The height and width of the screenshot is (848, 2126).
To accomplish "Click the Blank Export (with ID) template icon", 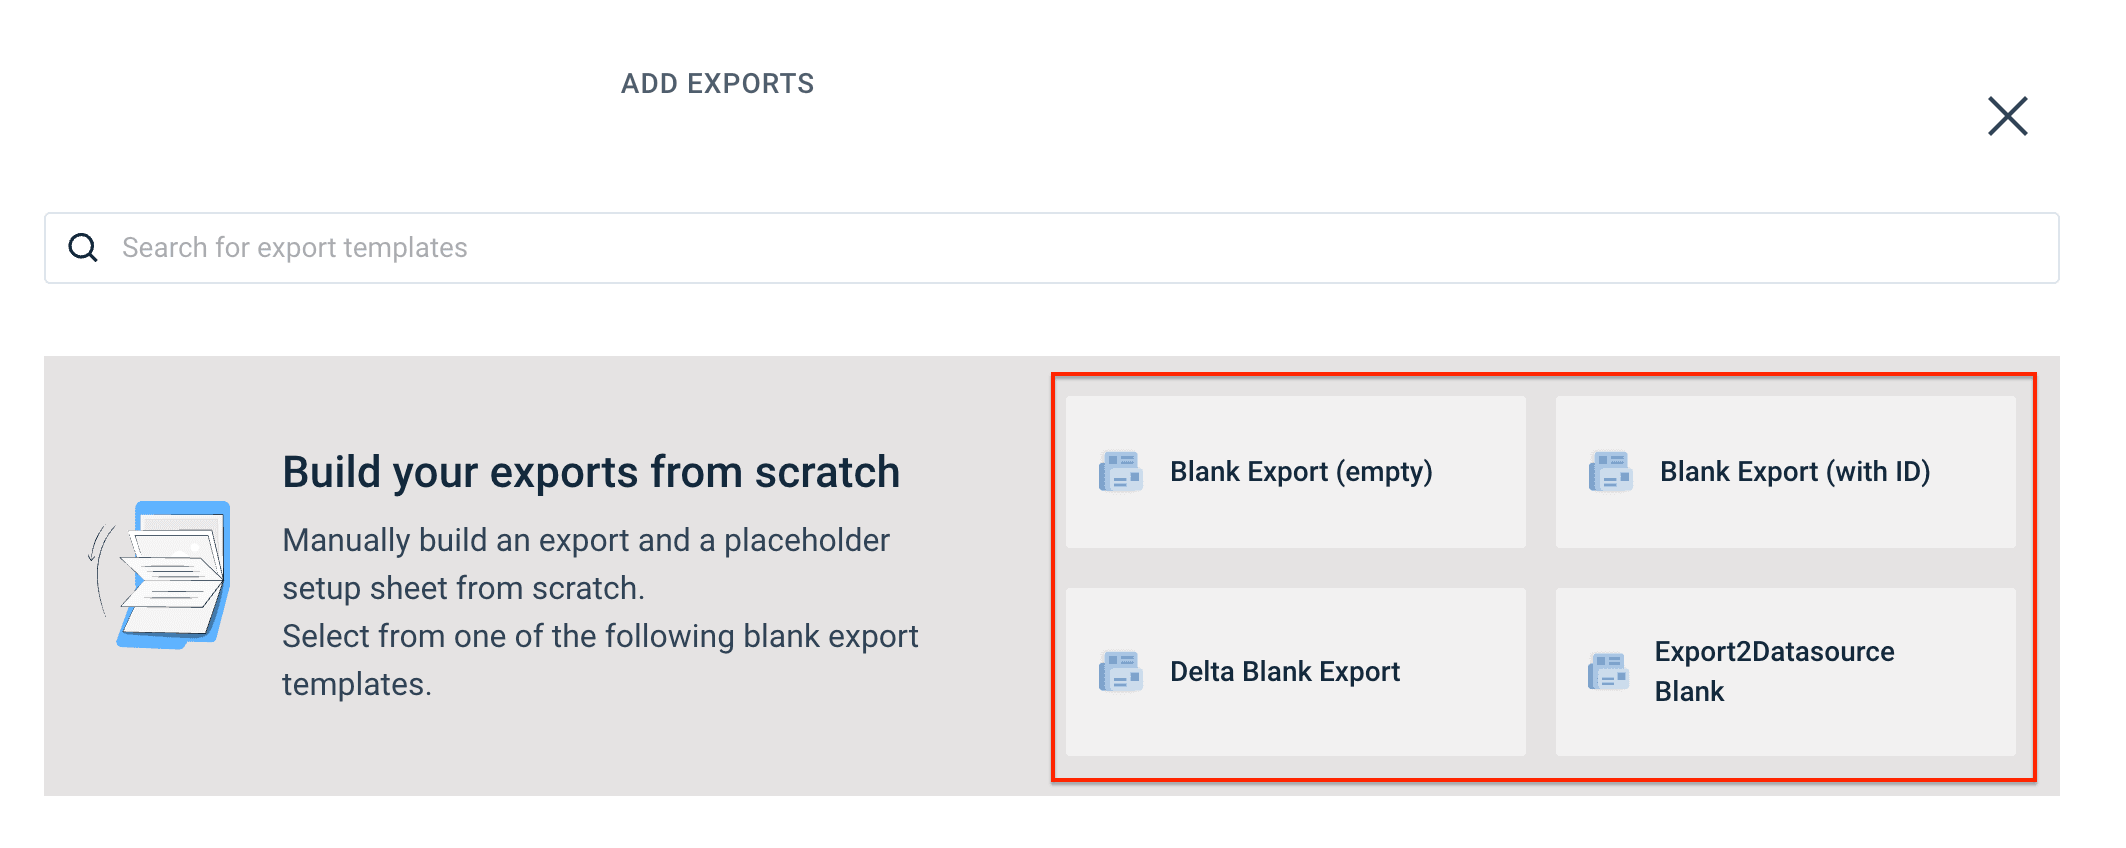I will click(x=1610, y=472).
